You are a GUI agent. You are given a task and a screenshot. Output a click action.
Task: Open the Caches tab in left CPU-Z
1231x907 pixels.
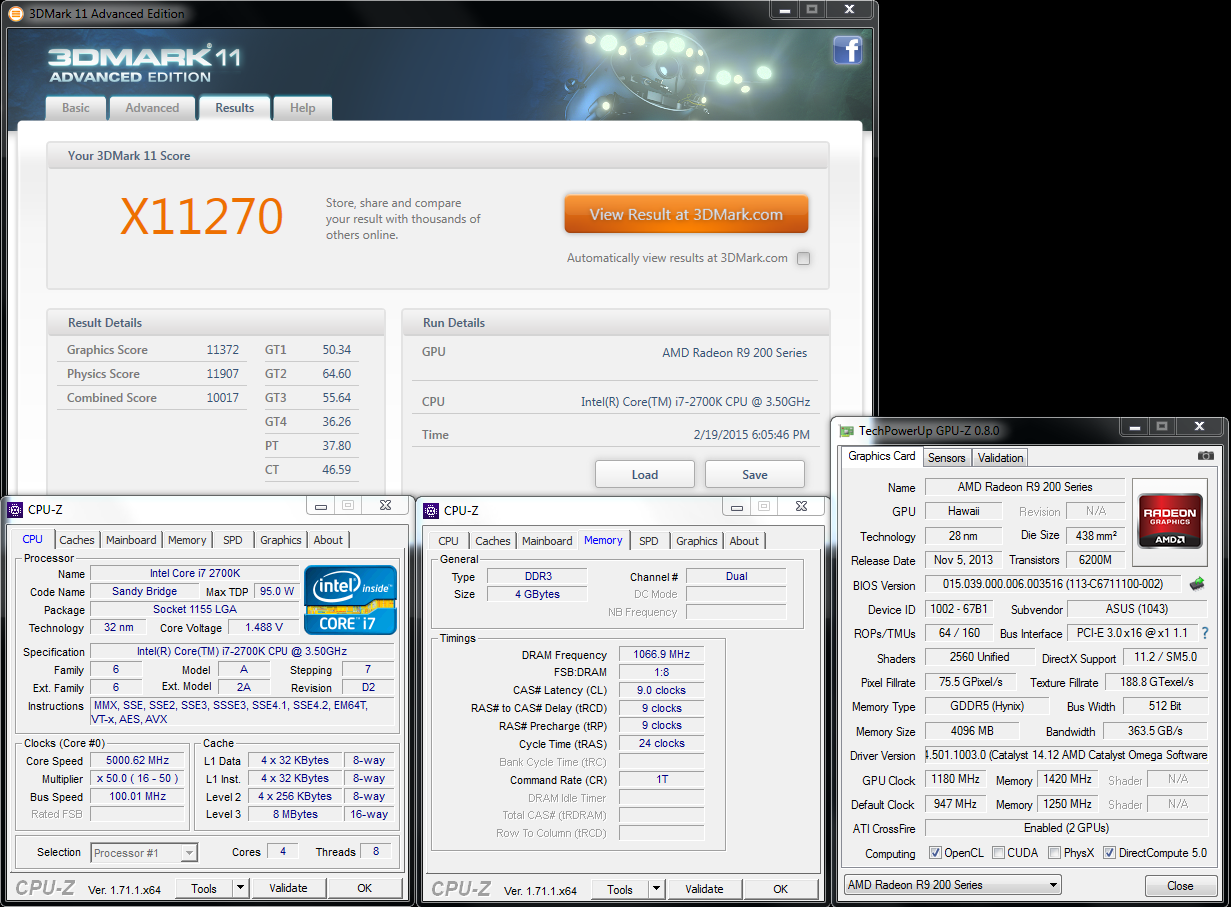(x=77, y=540)
